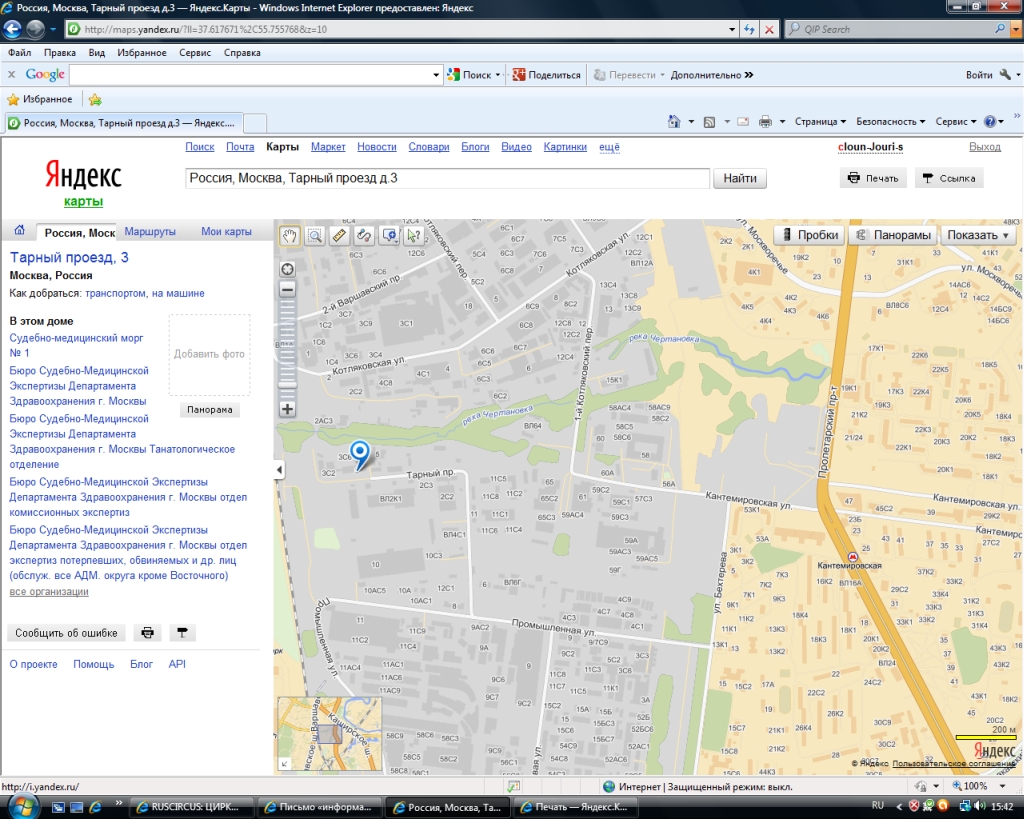Choose the ruler distance measurement tool
1024x819 pixels.
(340, 236)
